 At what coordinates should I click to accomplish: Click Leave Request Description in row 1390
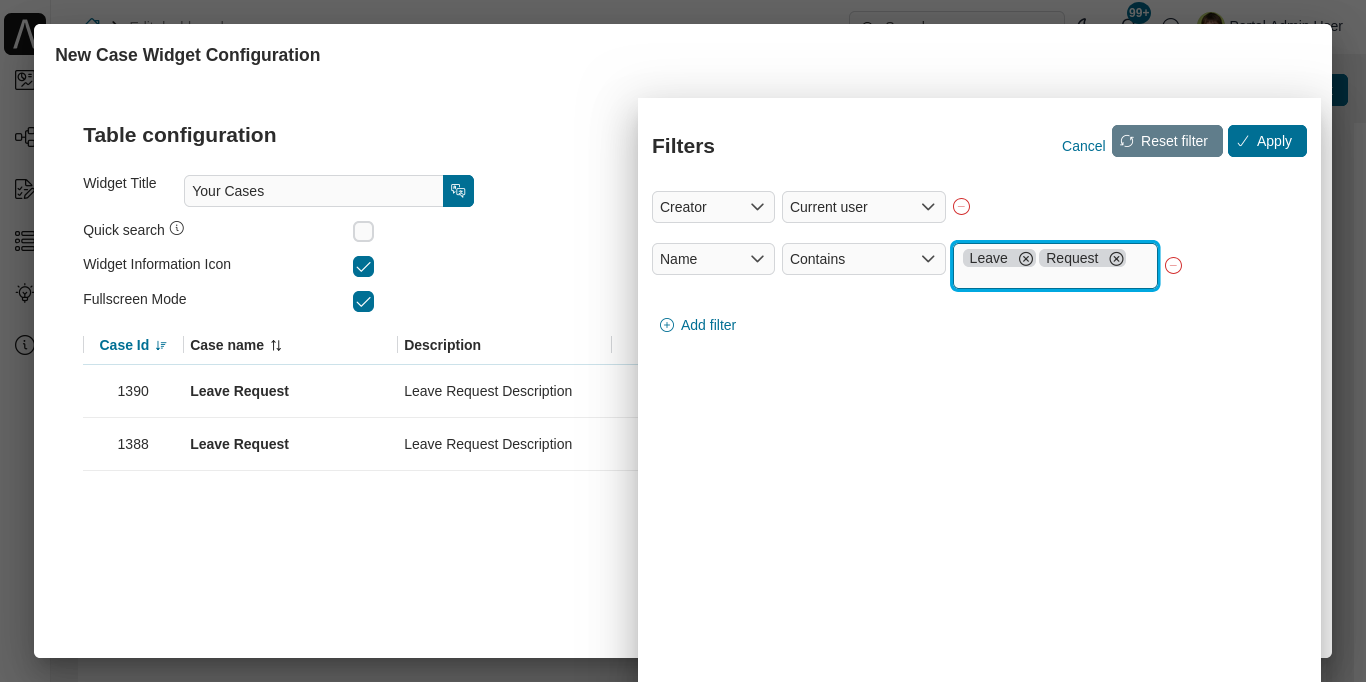point(488,391)
